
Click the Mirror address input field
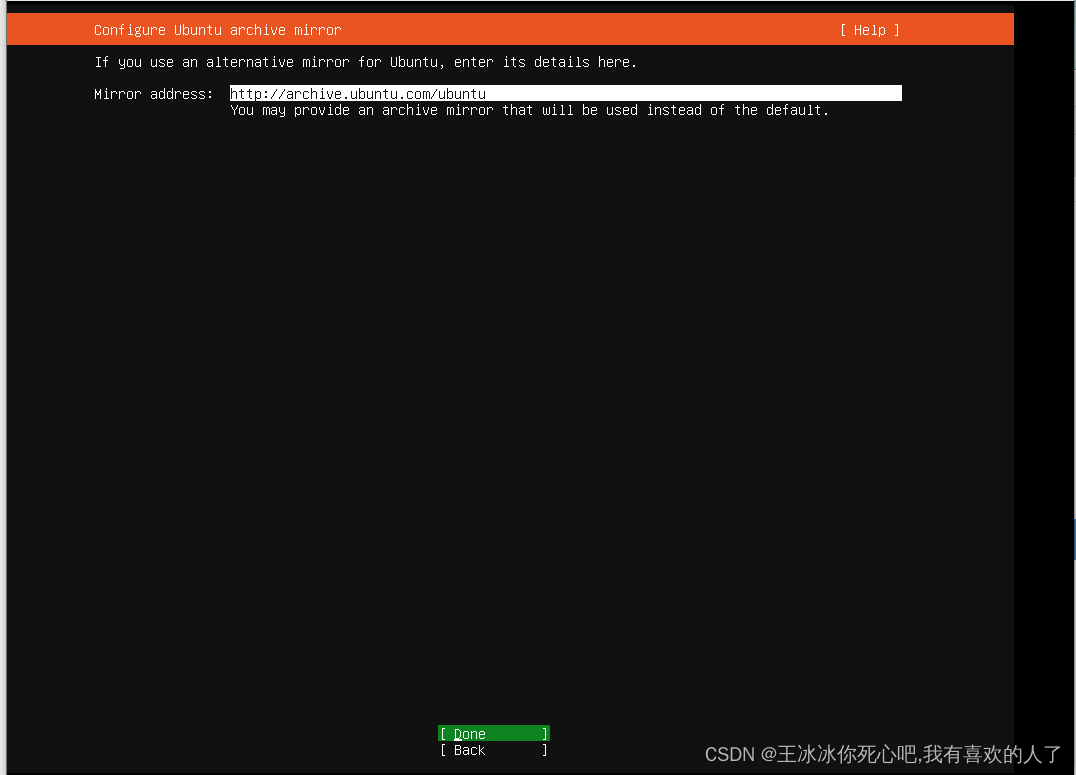[x=565, y=93]
